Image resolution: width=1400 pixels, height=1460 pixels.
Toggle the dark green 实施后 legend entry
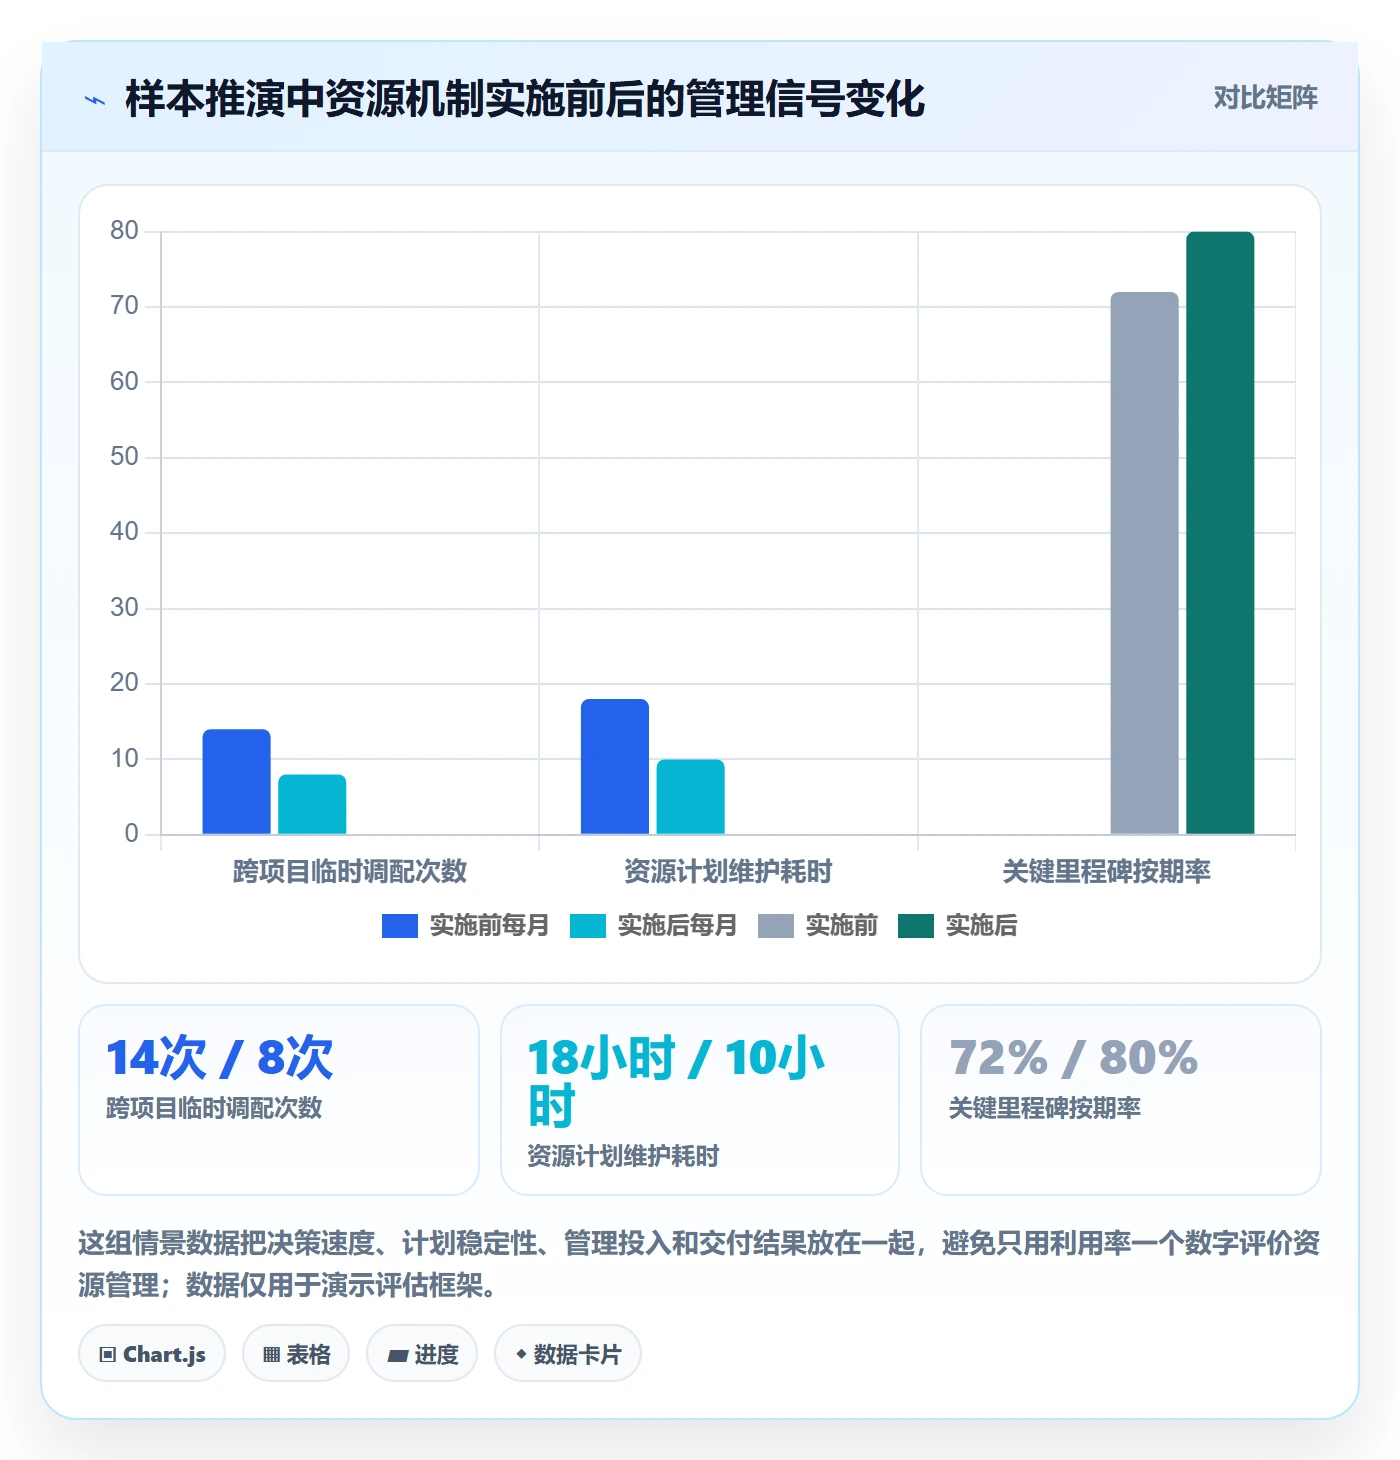958,926
